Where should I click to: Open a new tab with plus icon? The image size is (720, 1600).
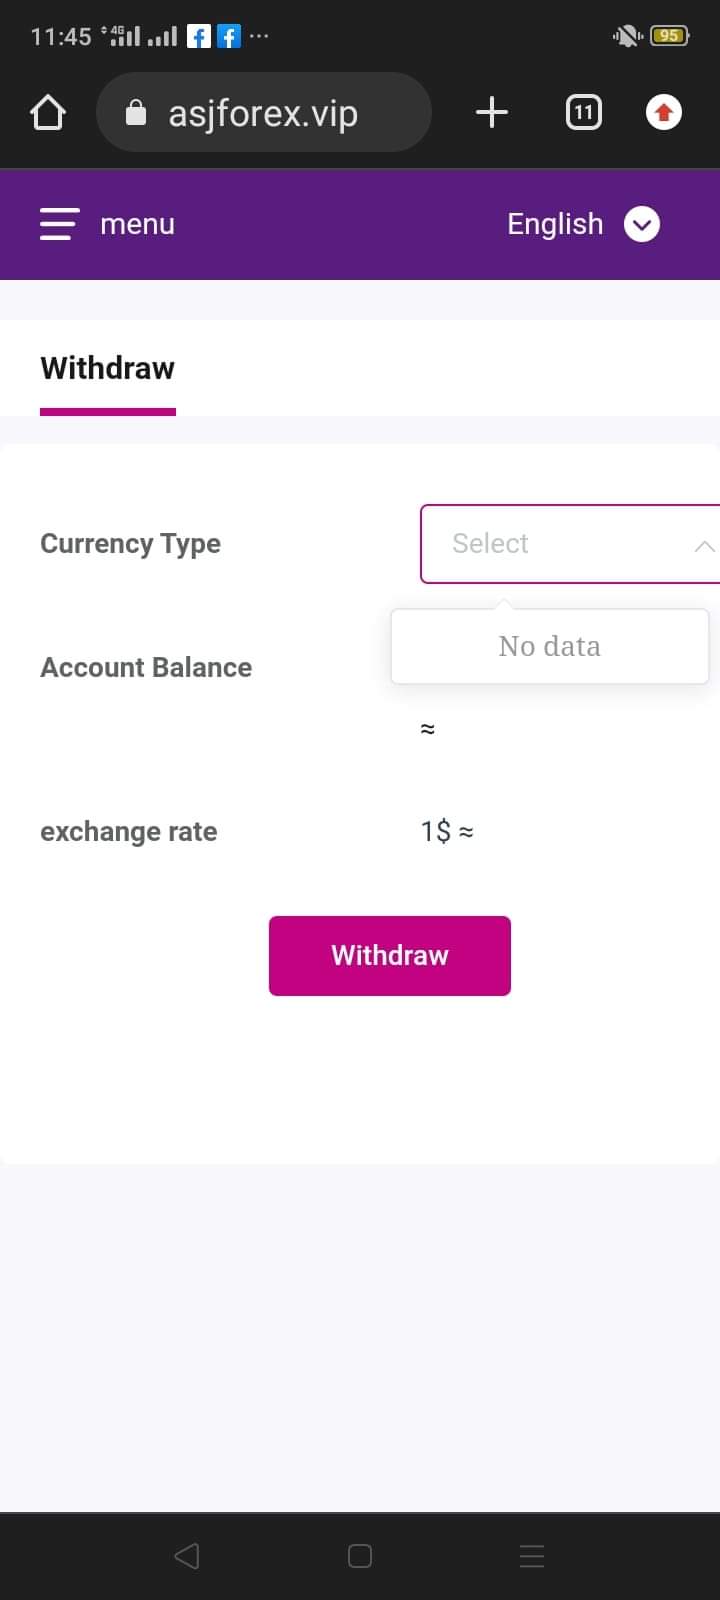tap(491, 112)
